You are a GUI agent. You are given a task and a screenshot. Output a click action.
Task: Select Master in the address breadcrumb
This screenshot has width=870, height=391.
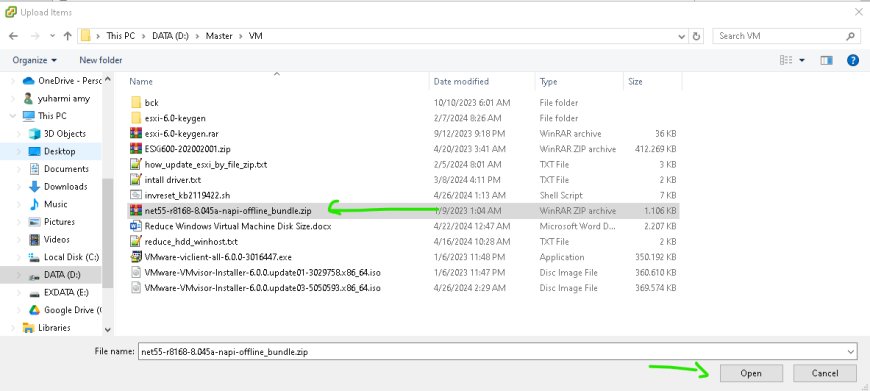click(219, 35)
